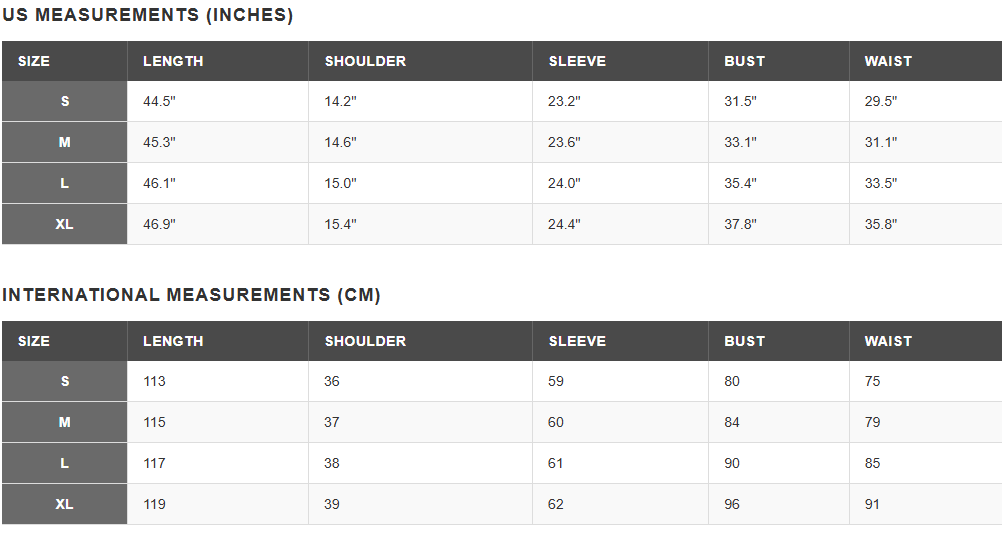Select size S row in the inches table
1003x538 pixels.
[65, 101]
